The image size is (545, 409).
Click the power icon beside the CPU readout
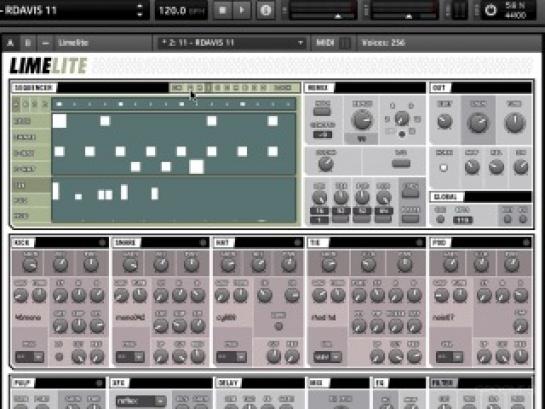(x=490, y=10)
